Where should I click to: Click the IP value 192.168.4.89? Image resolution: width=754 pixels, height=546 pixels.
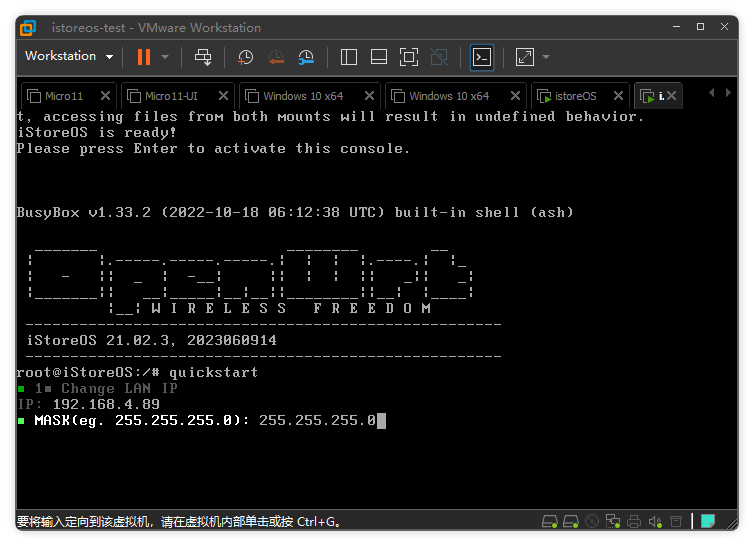click(x=106, y=404)
